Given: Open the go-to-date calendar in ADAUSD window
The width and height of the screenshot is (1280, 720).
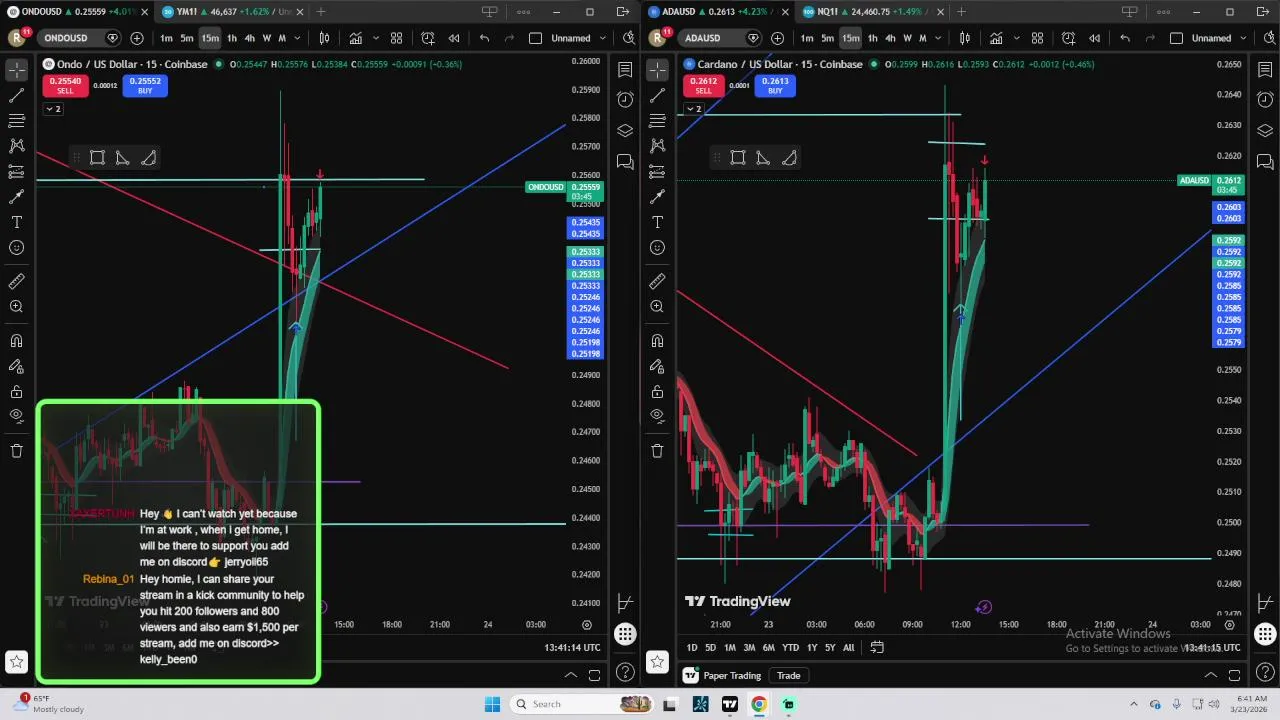Looking at the screenshot, I should pyautogui.click(x=877, y=647).
